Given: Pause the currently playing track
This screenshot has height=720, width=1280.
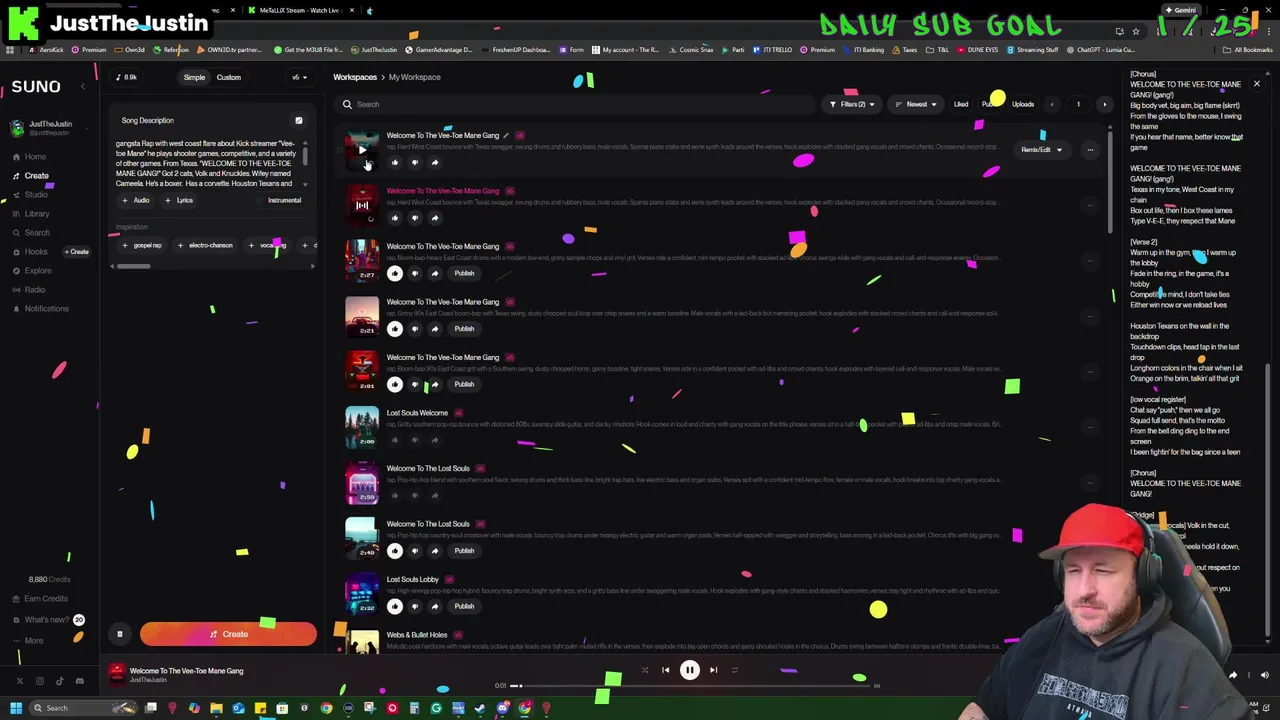Looking at the screenshot, I should (x=690, y=671).
